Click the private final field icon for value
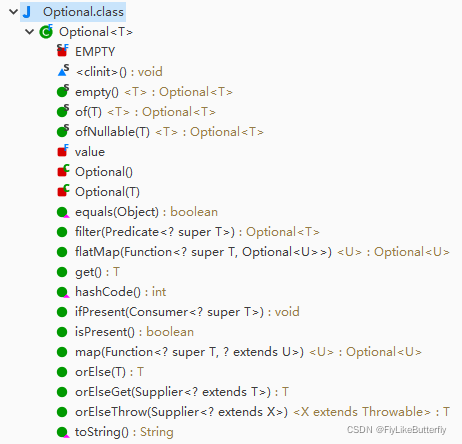The width and height of the screenshot is (462, 444). point(63,151)
